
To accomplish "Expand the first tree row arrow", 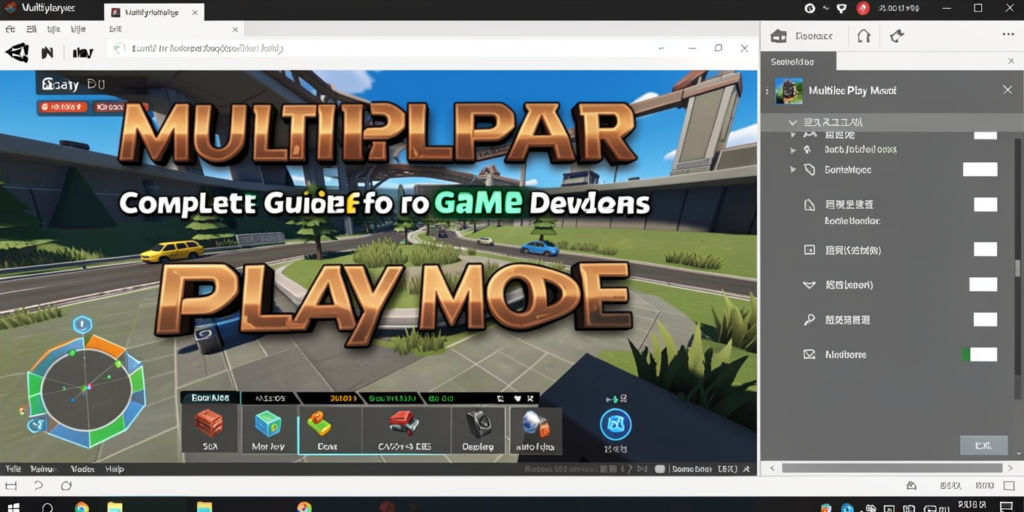I will point(793,135).
